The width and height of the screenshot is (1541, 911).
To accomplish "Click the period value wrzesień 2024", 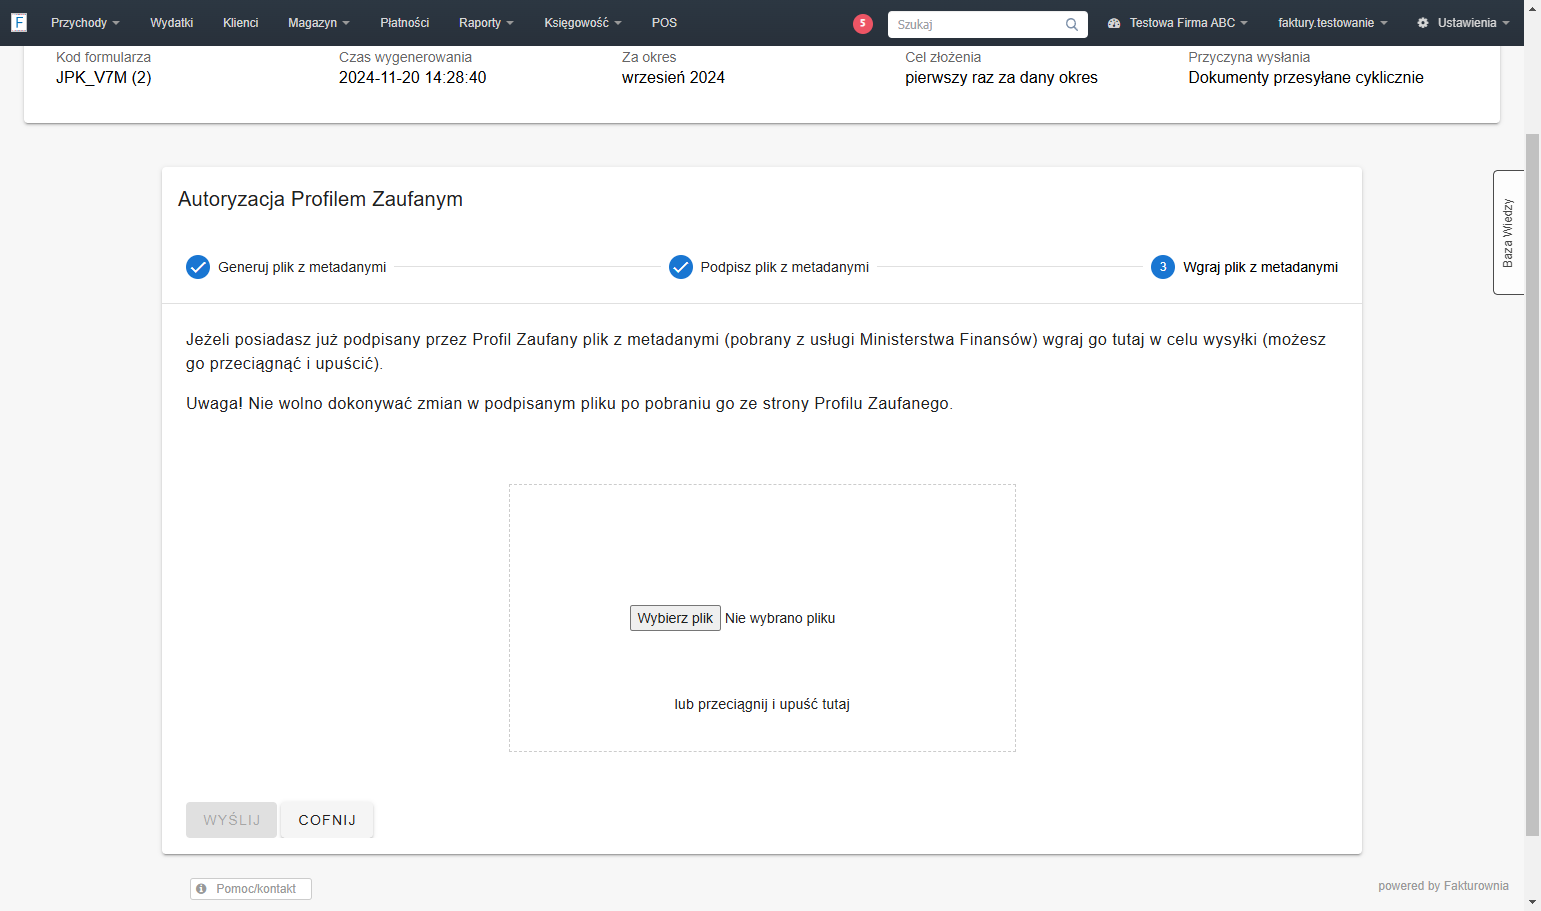I will pyautogui.click(x=673, y=77).
